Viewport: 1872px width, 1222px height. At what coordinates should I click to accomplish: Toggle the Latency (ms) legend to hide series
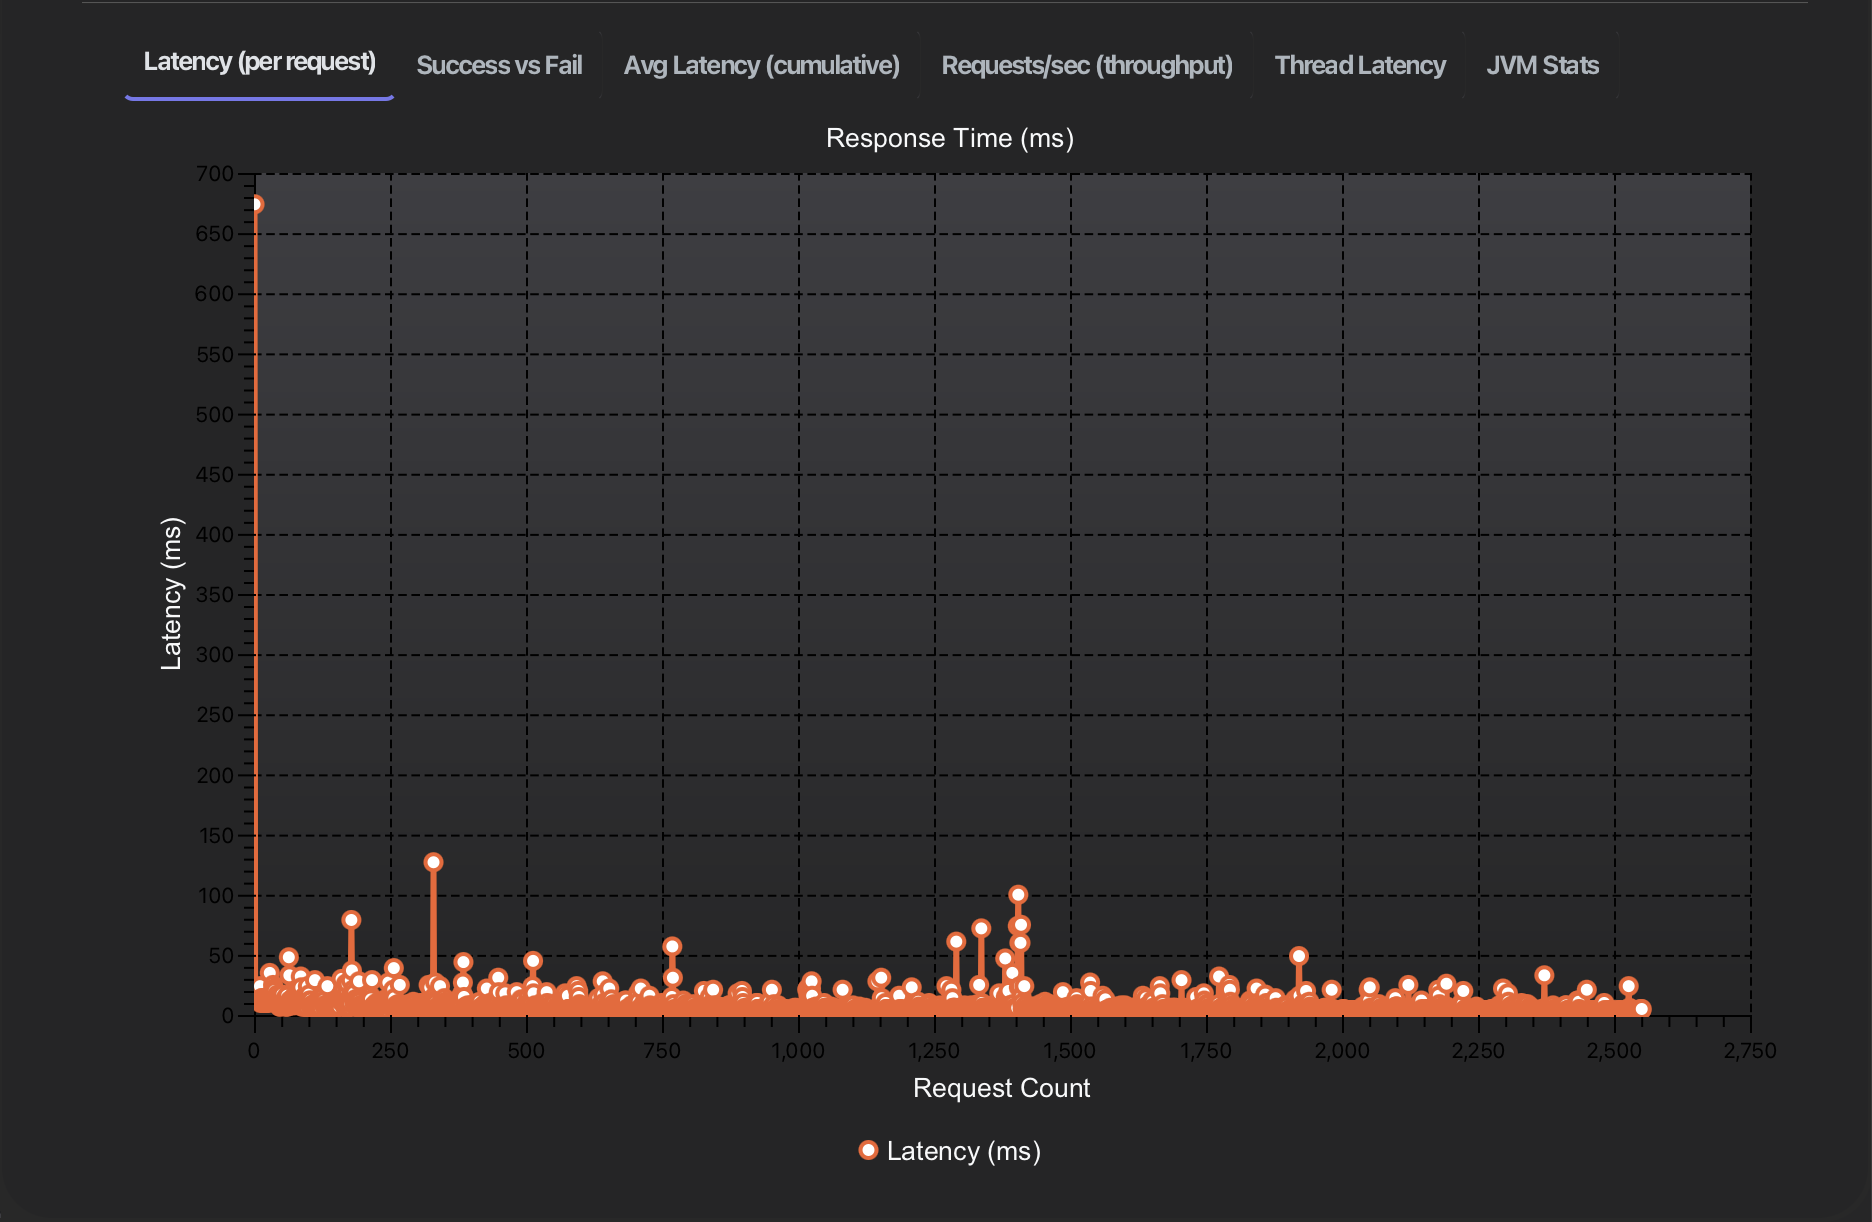(963, 1150)
